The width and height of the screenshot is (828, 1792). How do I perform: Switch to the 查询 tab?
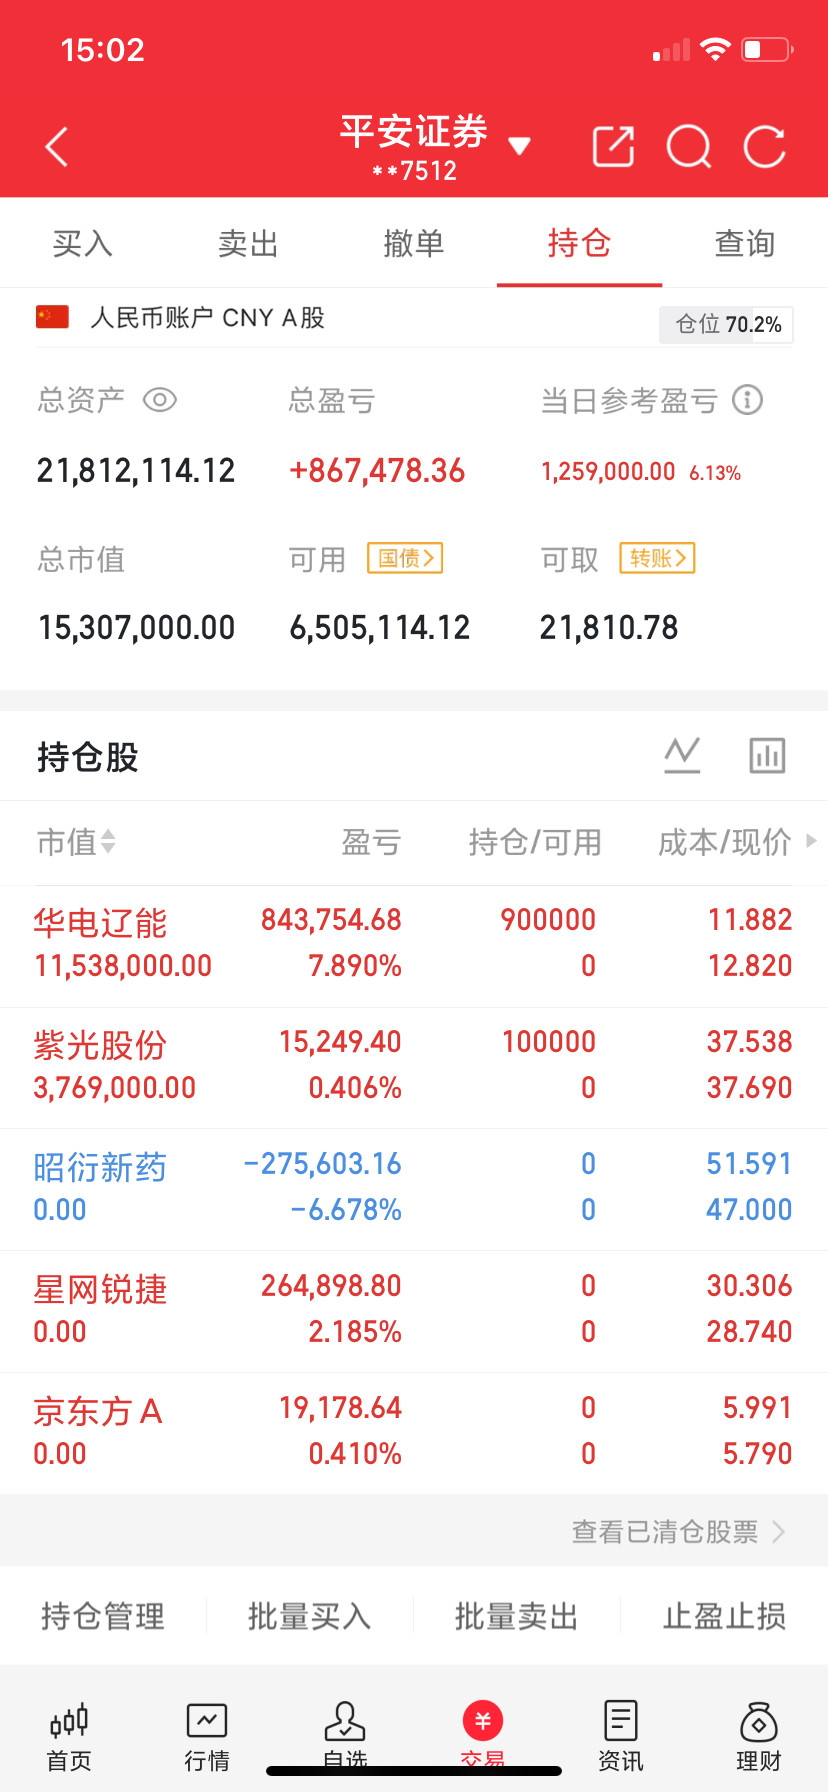click(745, 243)
